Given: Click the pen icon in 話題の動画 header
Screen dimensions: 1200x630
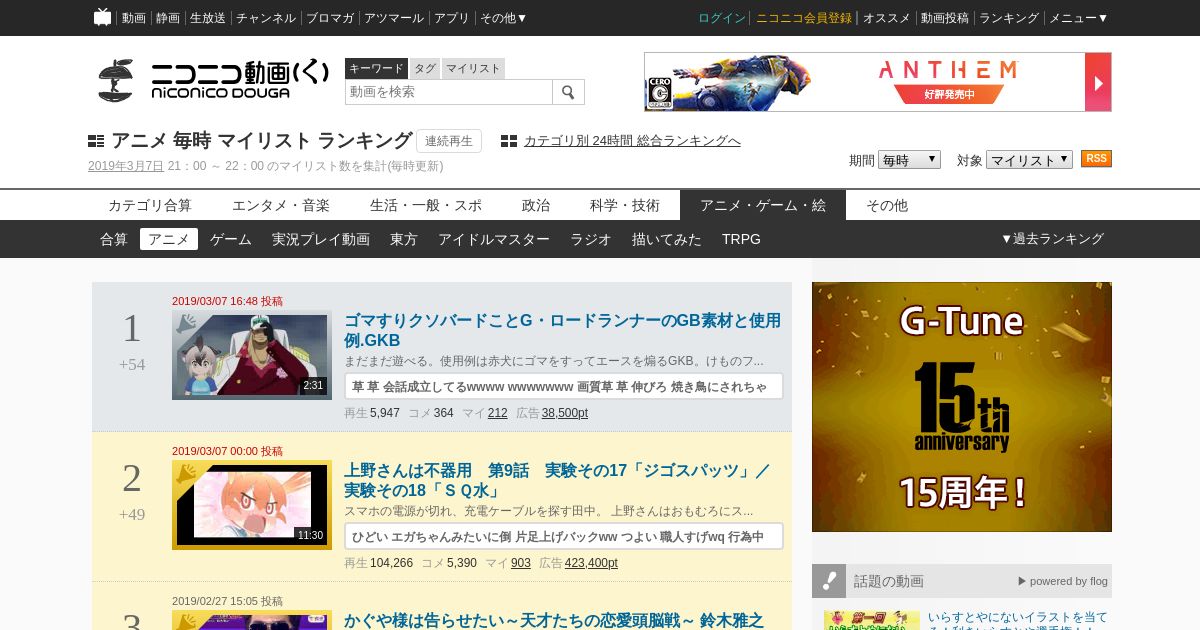Looking at the screenshot, I should click(x=829, y=580).
